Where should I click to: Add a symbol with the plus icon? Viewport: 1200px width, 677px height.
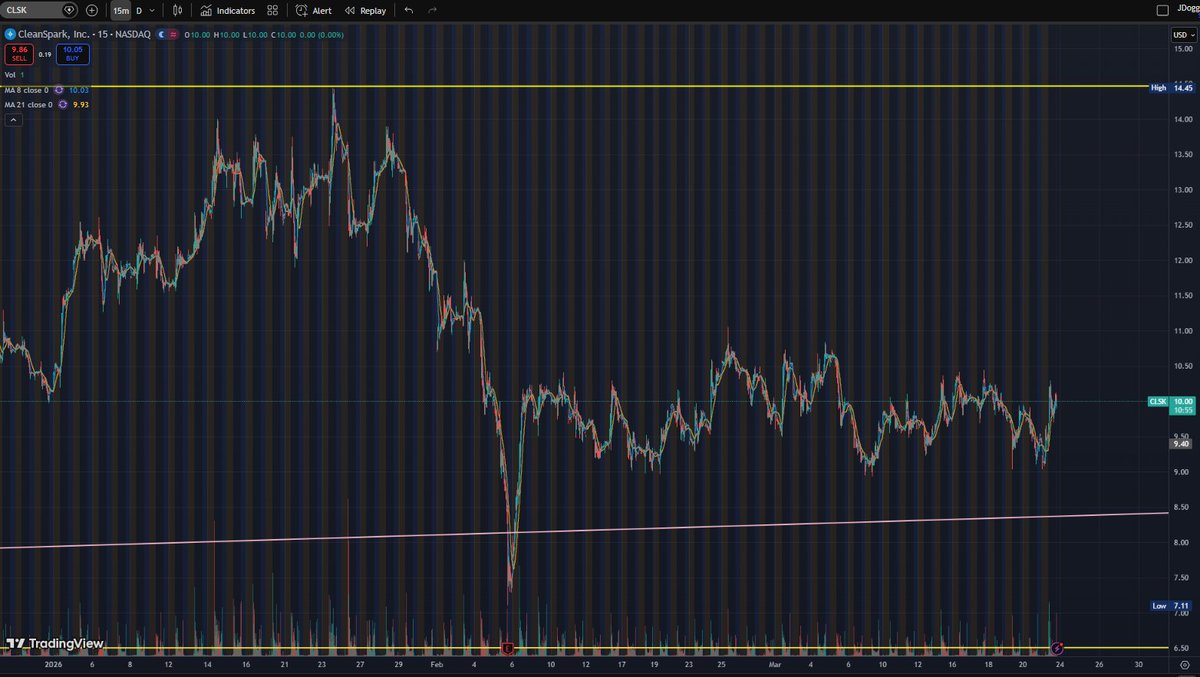click(92, 10)
